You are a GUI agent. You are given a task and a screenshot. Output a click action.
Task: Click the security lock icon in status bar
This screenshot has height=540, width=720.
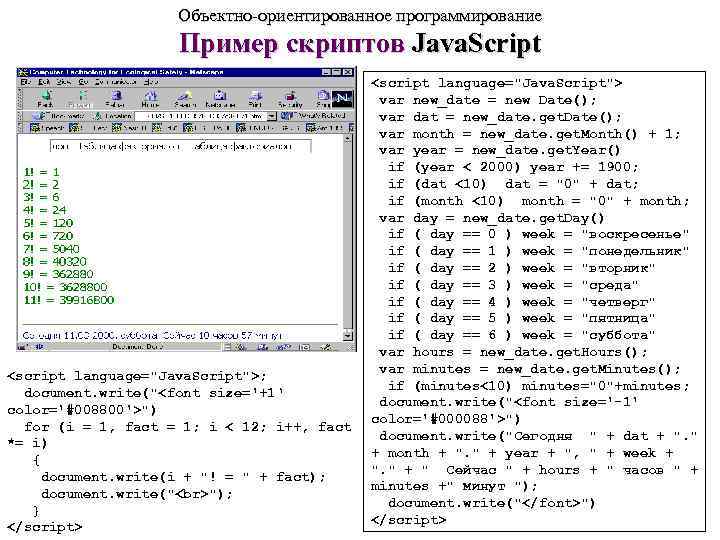click(22, 347)
